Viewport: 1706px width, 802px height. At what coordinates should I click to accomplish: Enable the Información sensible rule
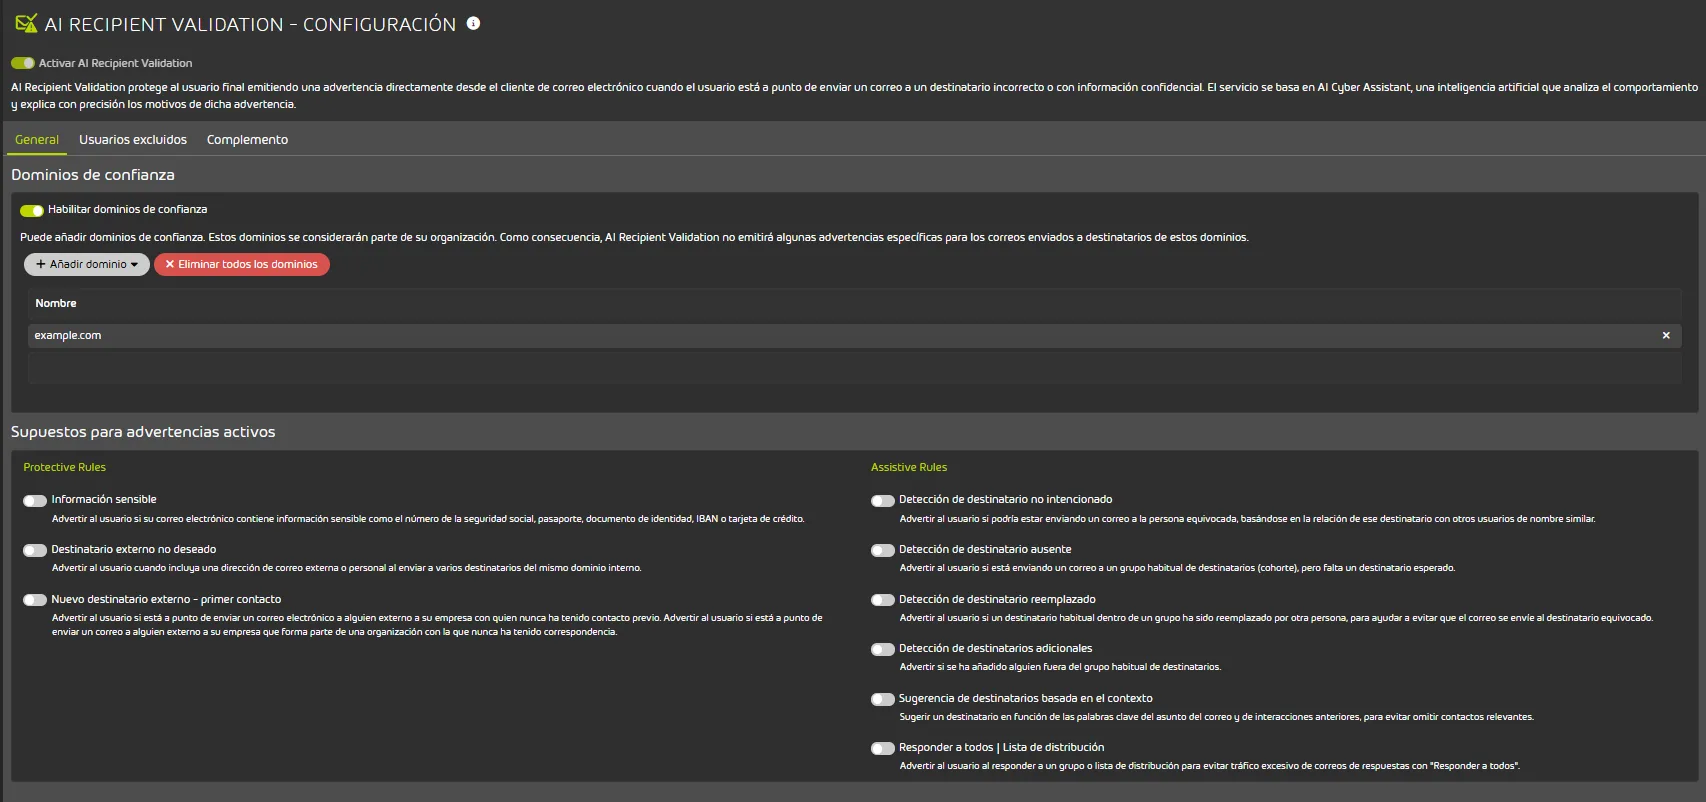35,500
